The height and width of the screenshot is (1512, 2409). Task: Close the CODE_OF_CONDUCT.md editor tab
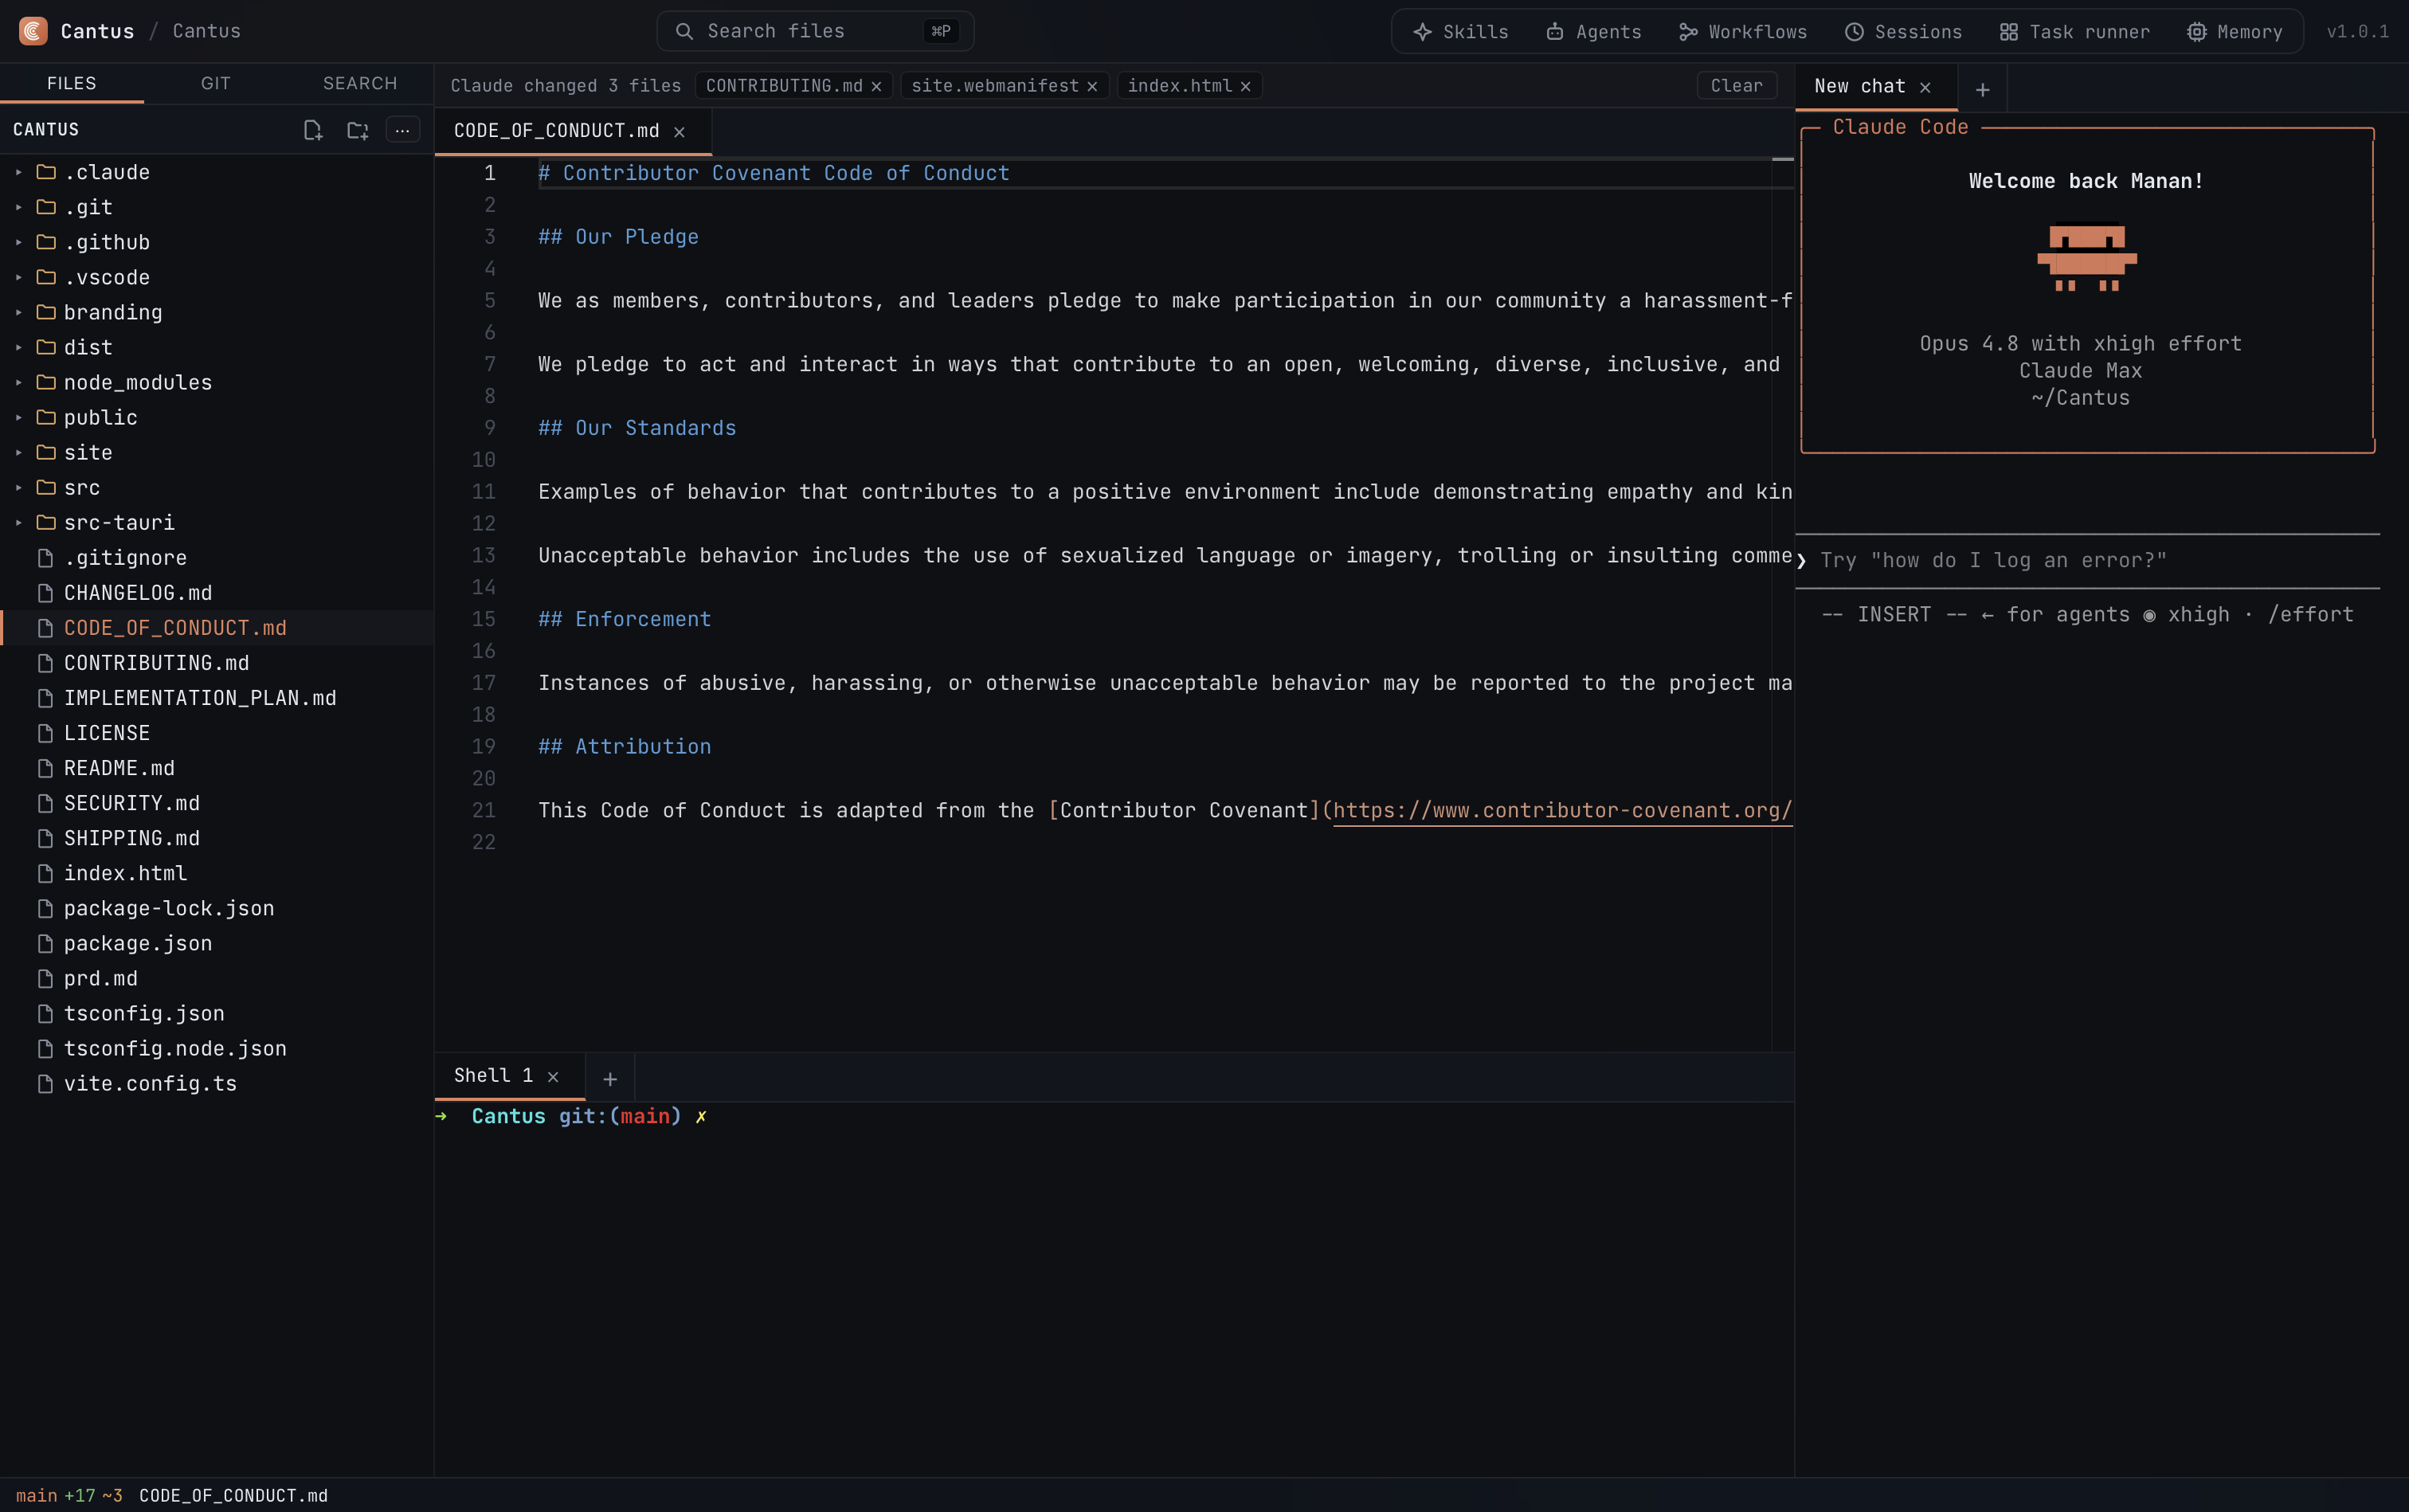tap(679, 132)
